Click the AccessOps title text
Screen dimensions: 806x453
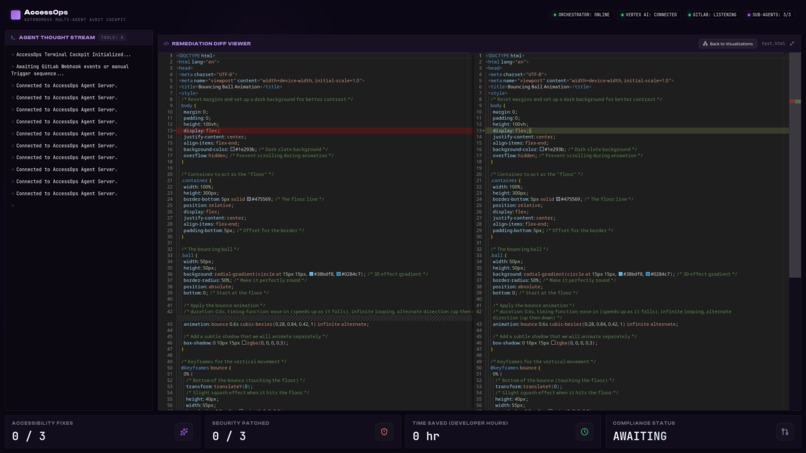46,12
